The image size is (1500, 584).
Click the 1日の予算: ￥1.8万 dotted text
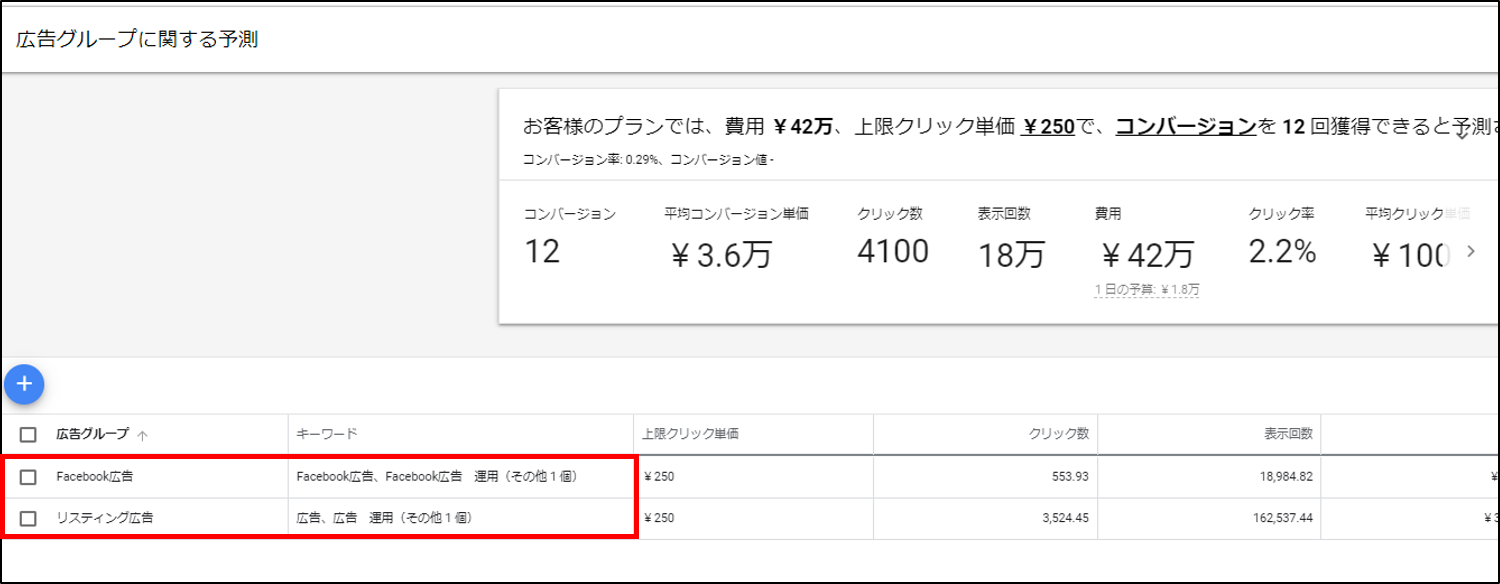(1147, 290)
